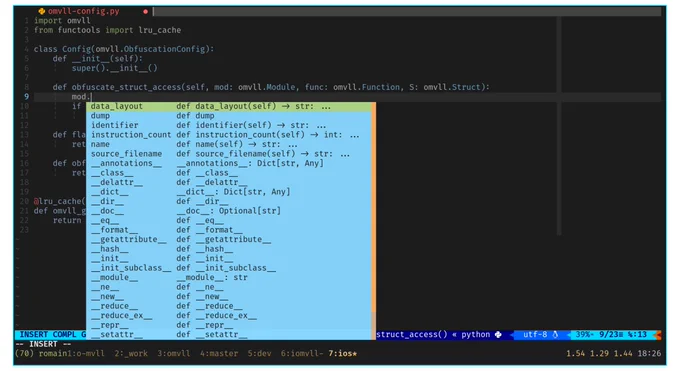Click the 'return' keyword on line 22
Screen dimensions: 680x371
pos(67,220)
